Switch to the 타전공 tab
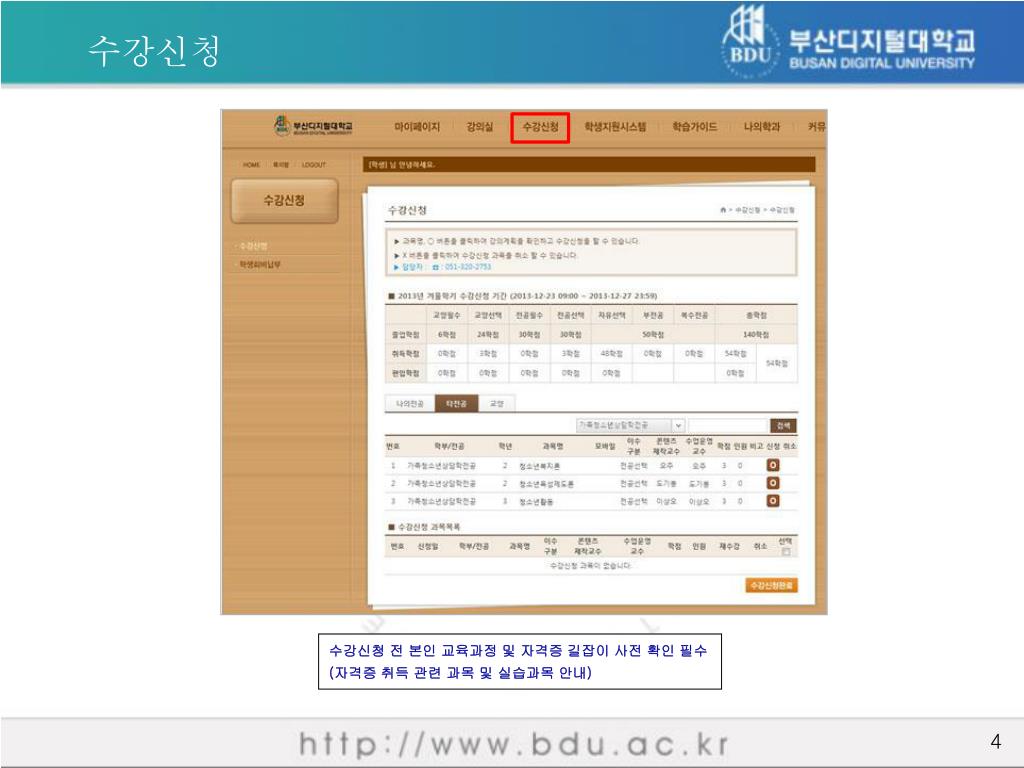Image resolution: width=1024 pixels, height=768 pixels. 456,404
